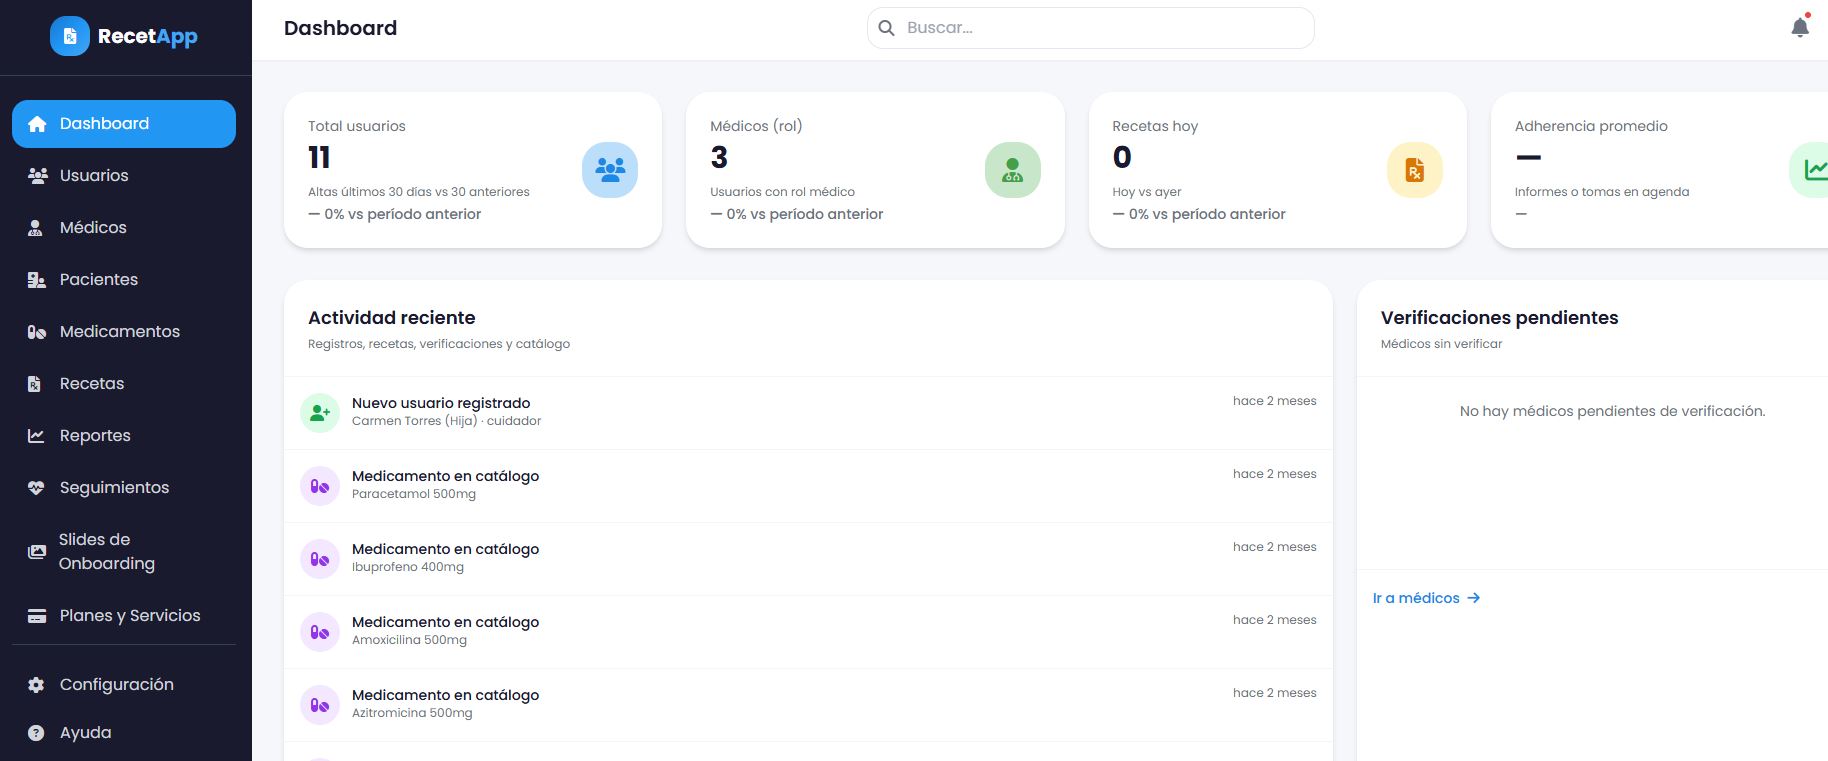
Task: Click the Médicos (rol) green doctor icon
Action: click(x=1013, y=170)
